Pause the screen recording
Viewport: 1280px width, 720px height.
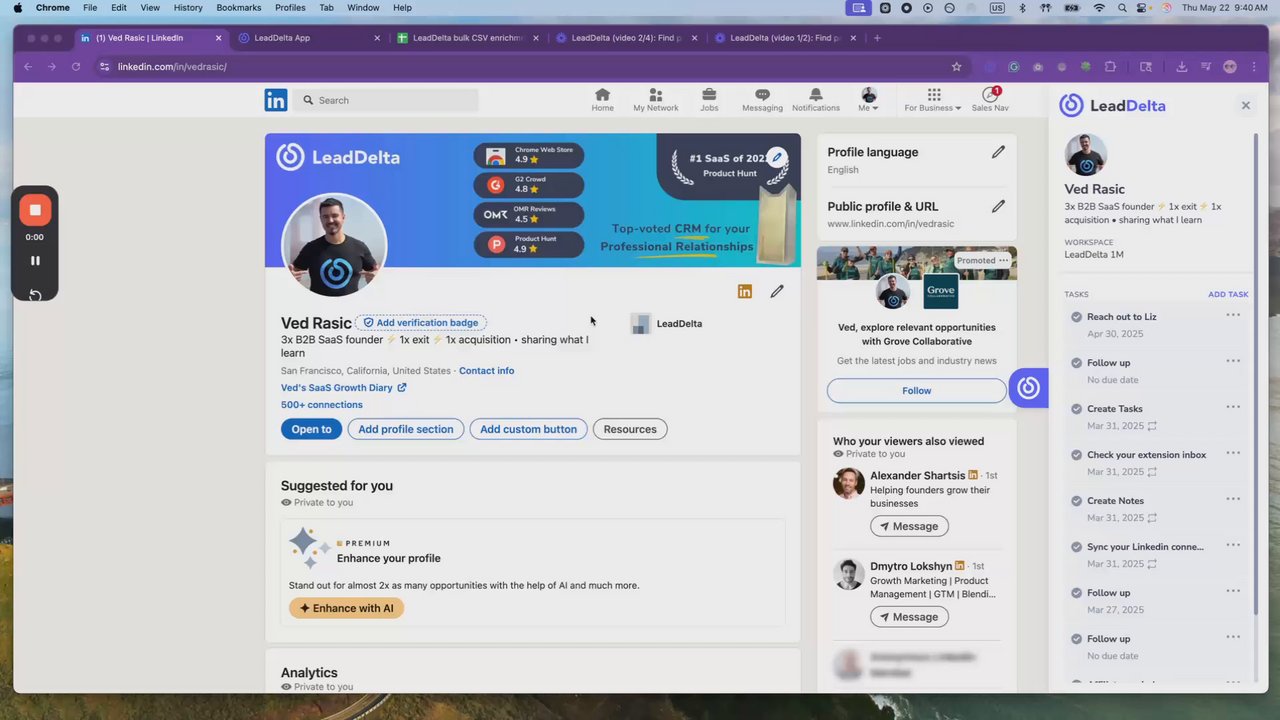click(35, 260)
